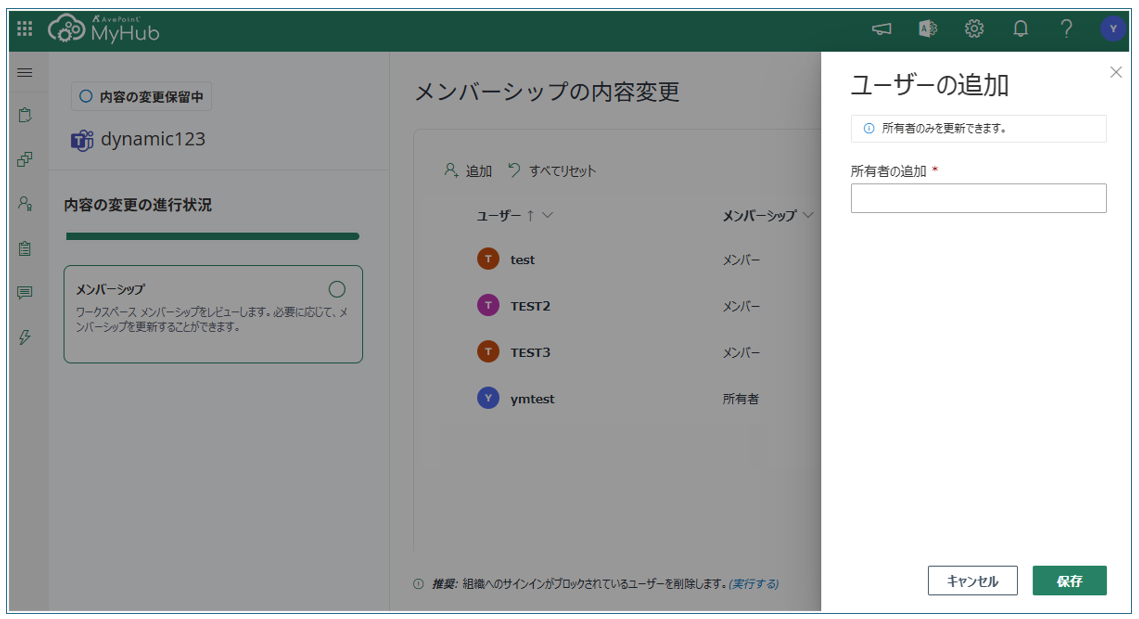Viewport: 1139px width, 619px height.
Task: Open the announcements megaphone icon
Action: click(x=881, y=29)
